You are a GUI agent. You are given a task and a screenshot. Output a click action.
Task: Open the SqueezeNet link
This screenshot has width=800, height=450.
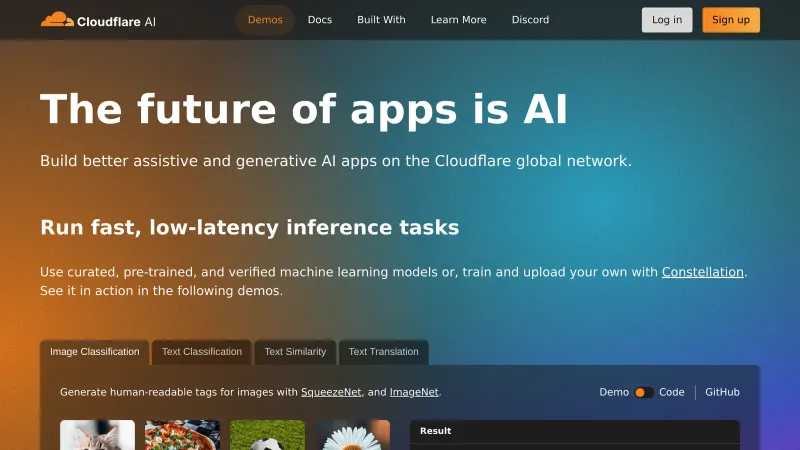pyautogui.click(x=331, y=392)
